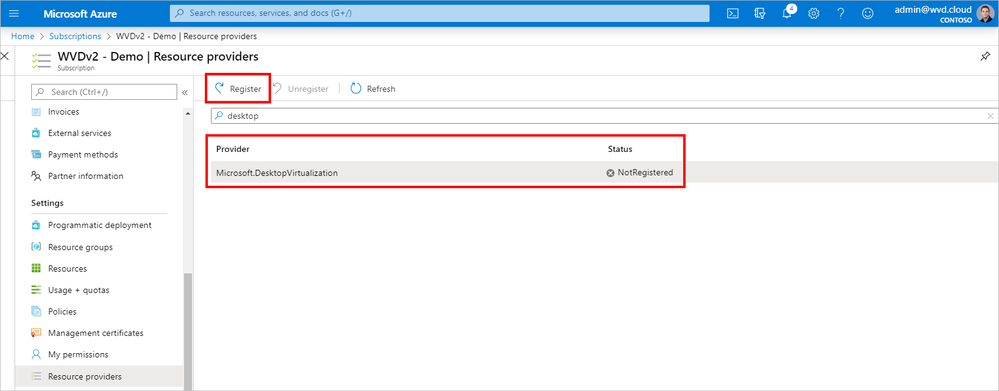The height and width of the screenshot is (391, 999).
Task: Open Cloud Shell from the top bar
Action: tap(733, 13)
